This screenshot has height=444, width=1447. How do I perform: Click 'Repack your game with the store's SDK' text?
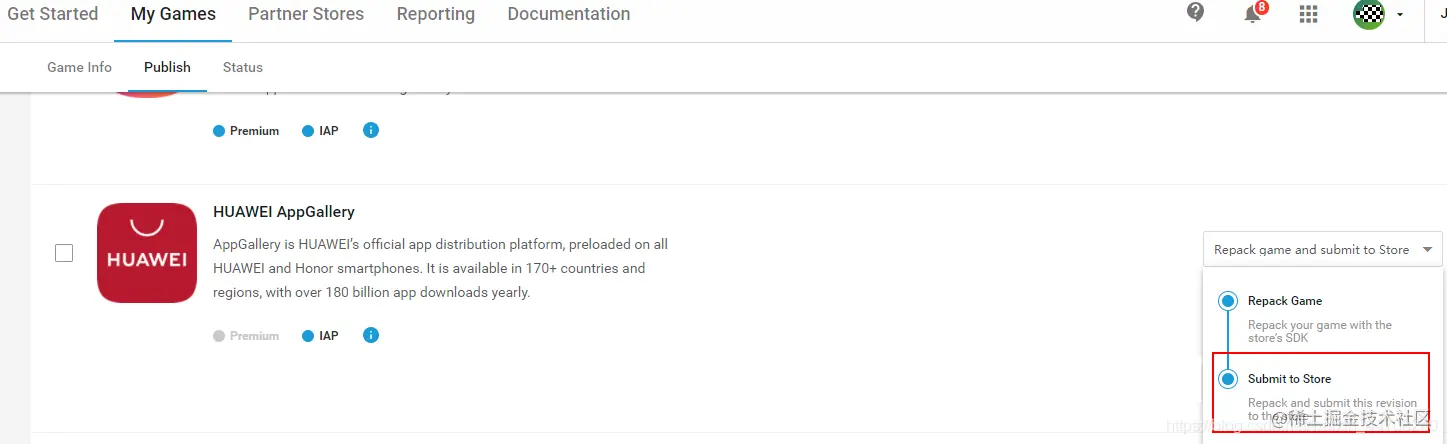tap(1320, 331)
